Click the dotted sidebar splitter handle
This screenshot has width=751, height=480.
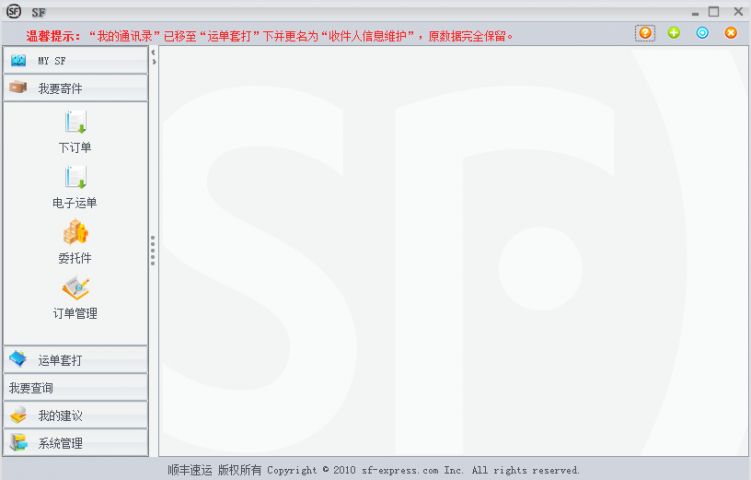pyautogui.click(x=153, y=250)
